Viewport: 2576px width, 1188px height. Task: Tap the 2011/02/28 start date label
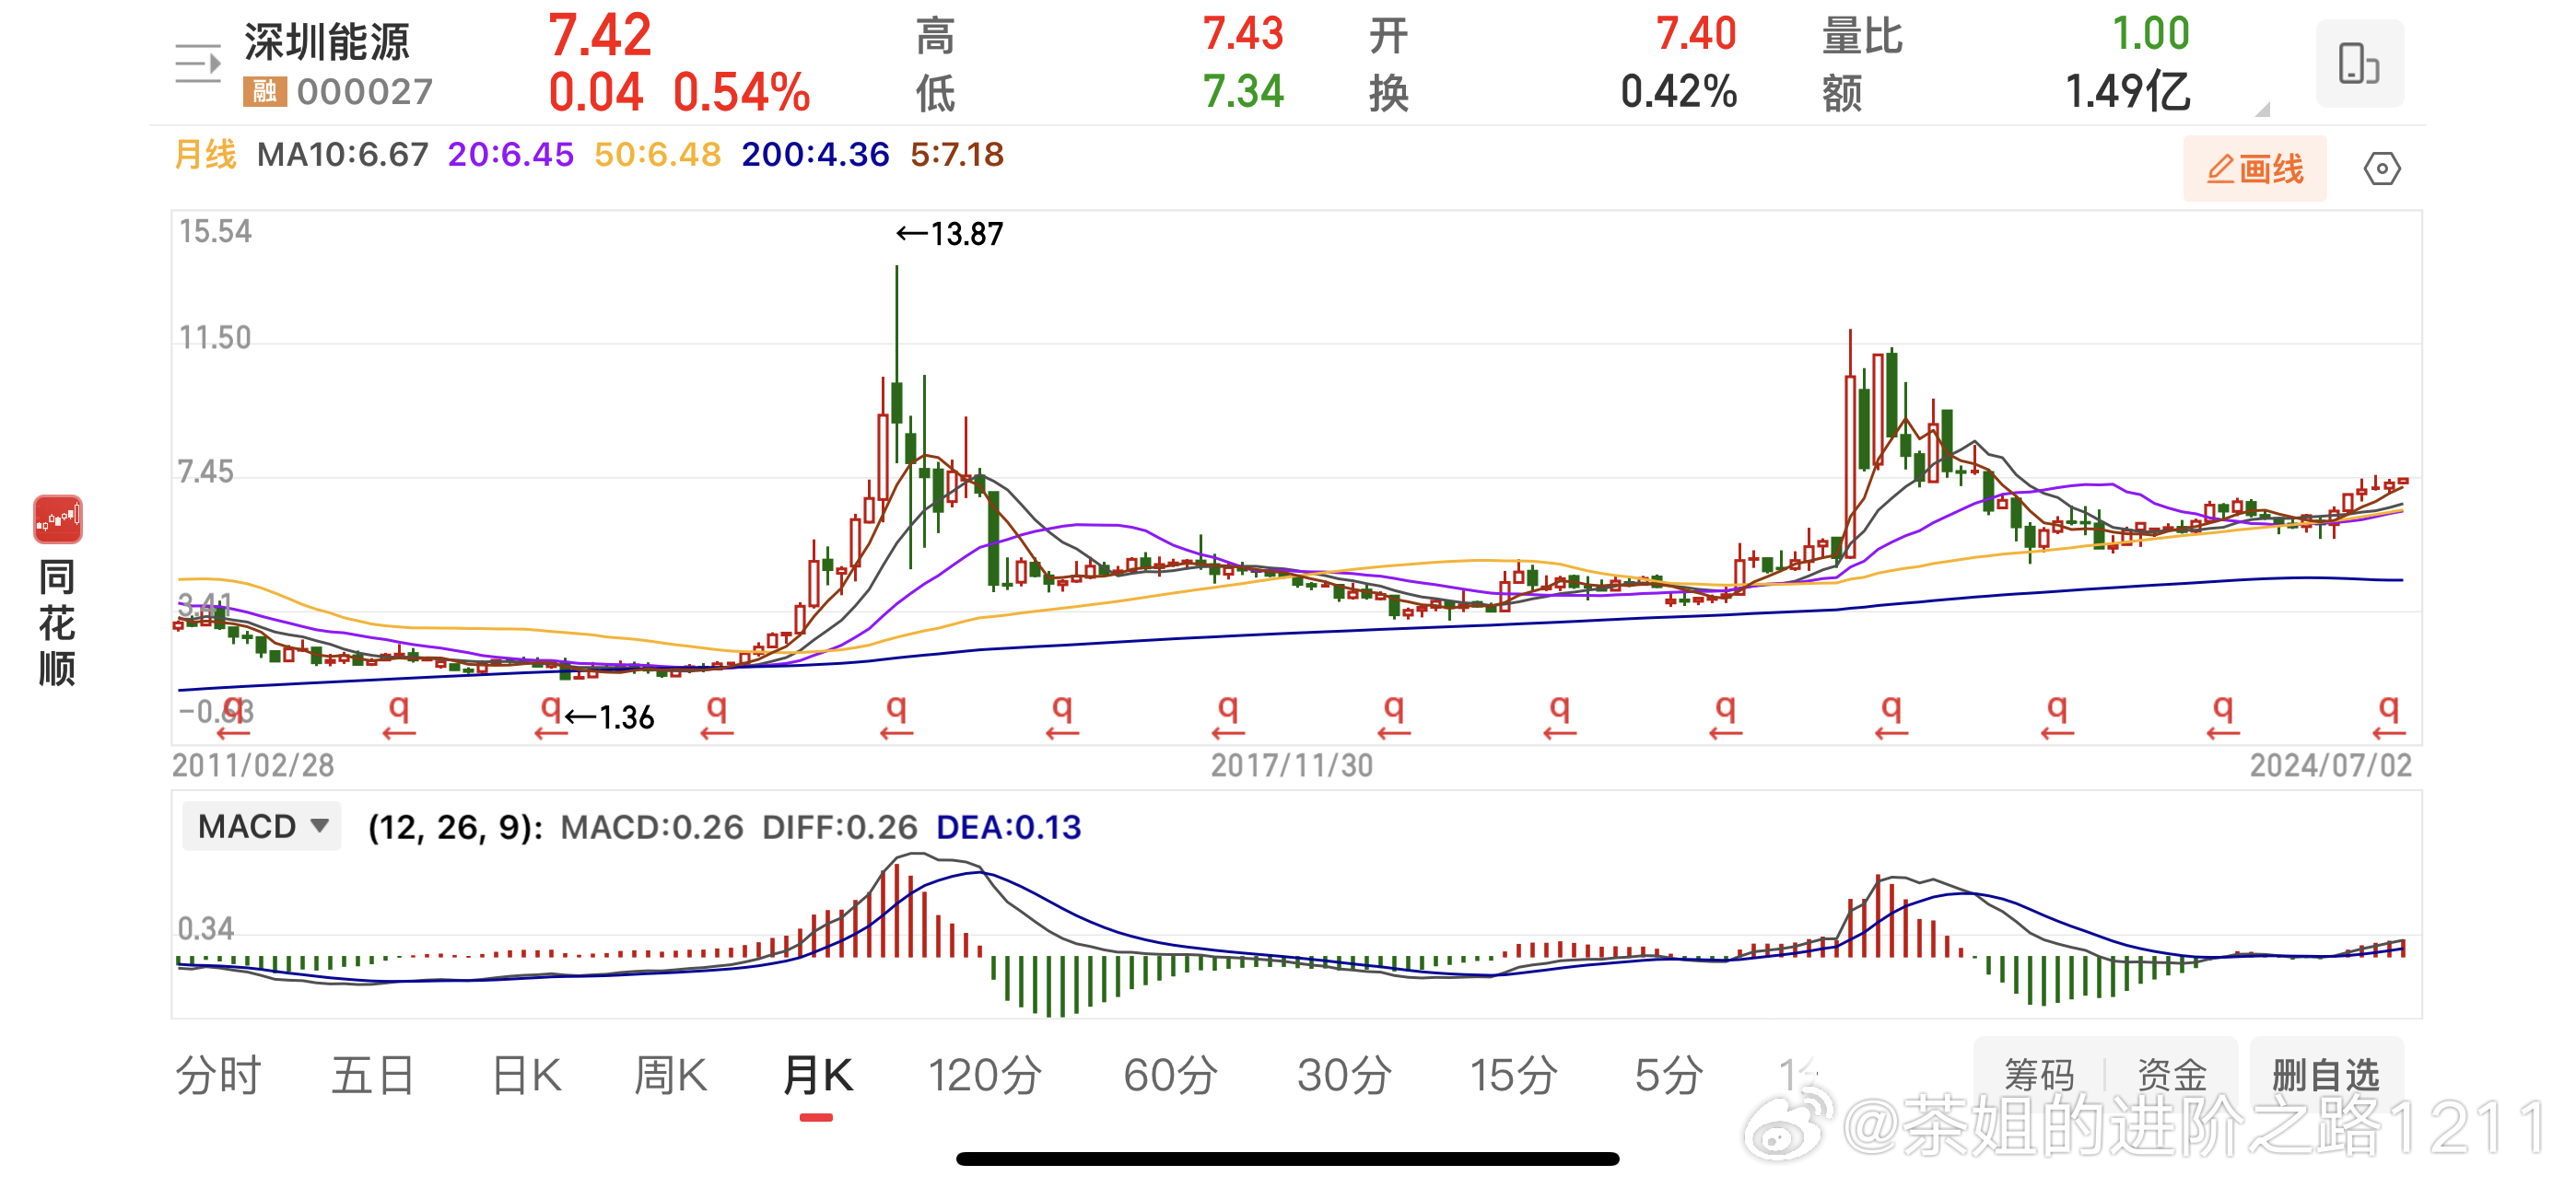pyautogui.click(x=253, y=765)
